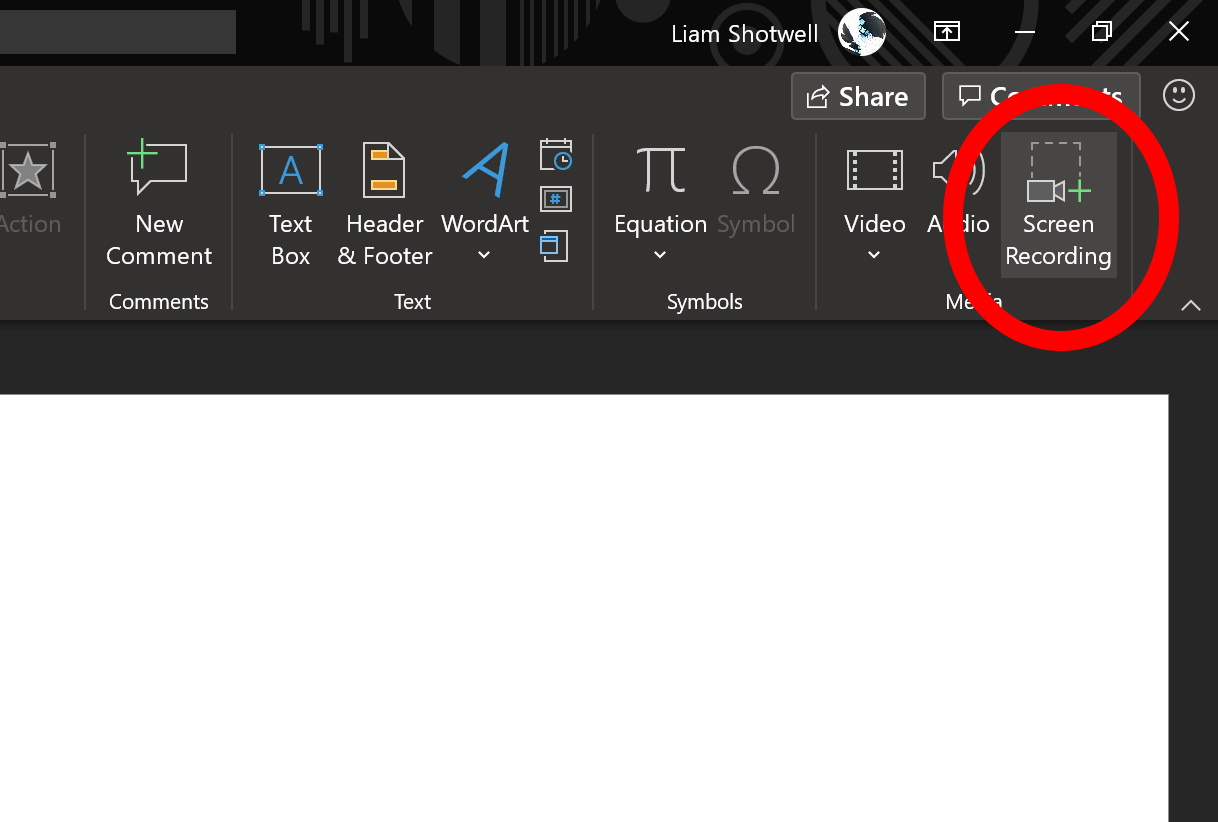Open the Comments pane
1218x822 pixels.
[1040, 96]
